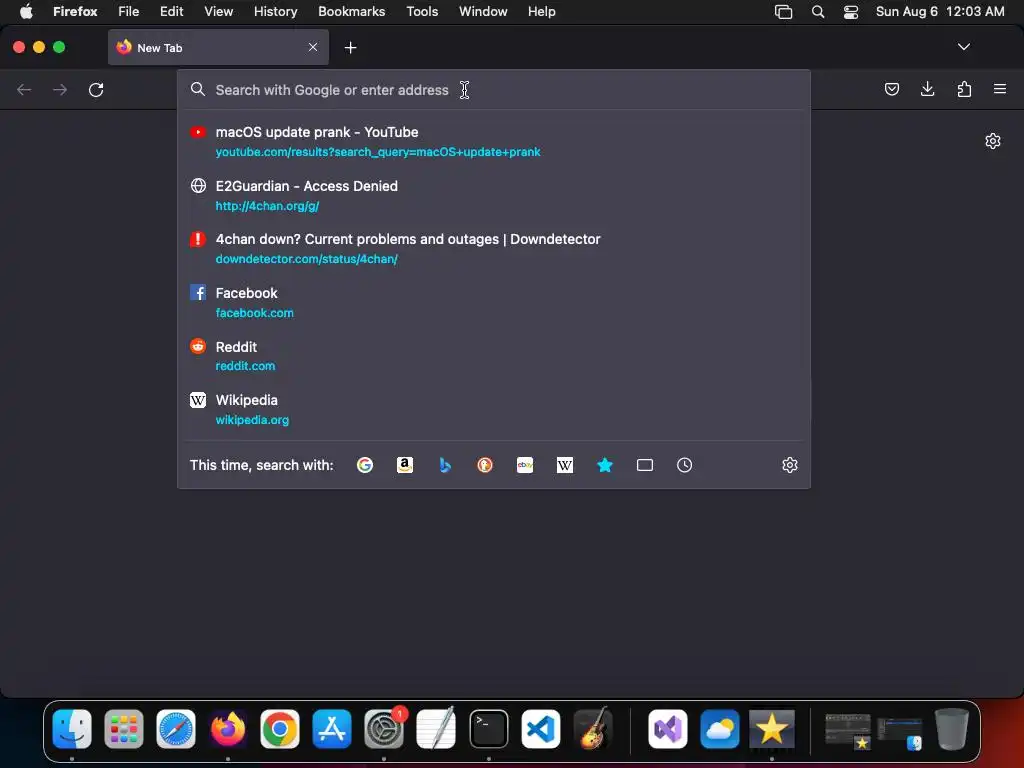Search bookmarks with the star icon
Viewport: 1024px width, 768px height.
point(605,465)
